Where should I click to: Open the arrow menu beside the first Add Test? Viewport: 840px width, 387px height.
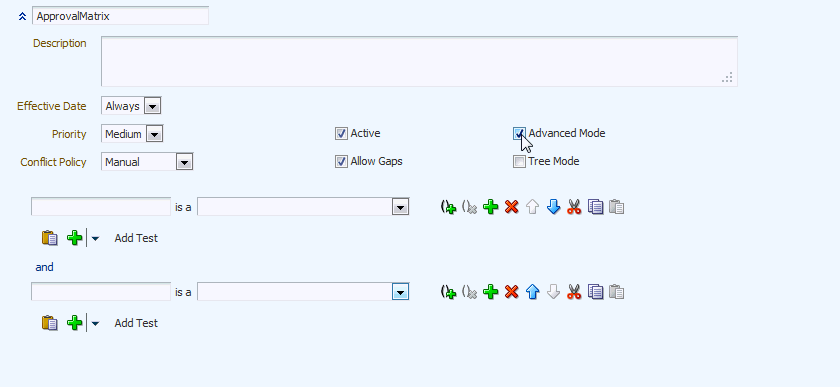click(95, 238)
